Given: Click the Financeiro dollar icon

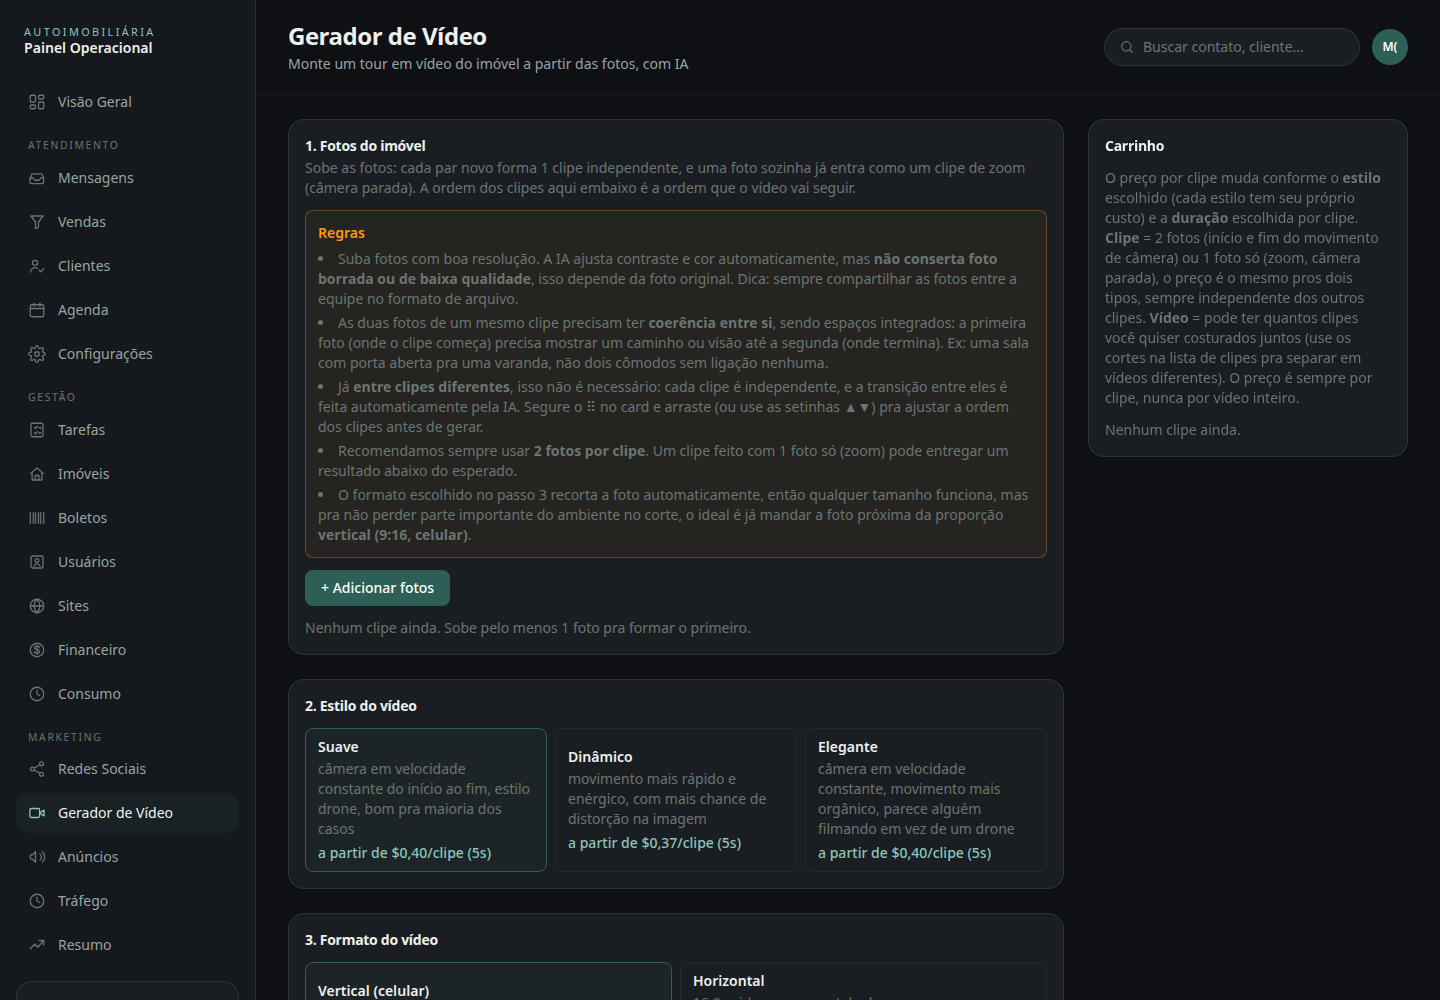Looking at the screenshot, I should coord(37,650).
